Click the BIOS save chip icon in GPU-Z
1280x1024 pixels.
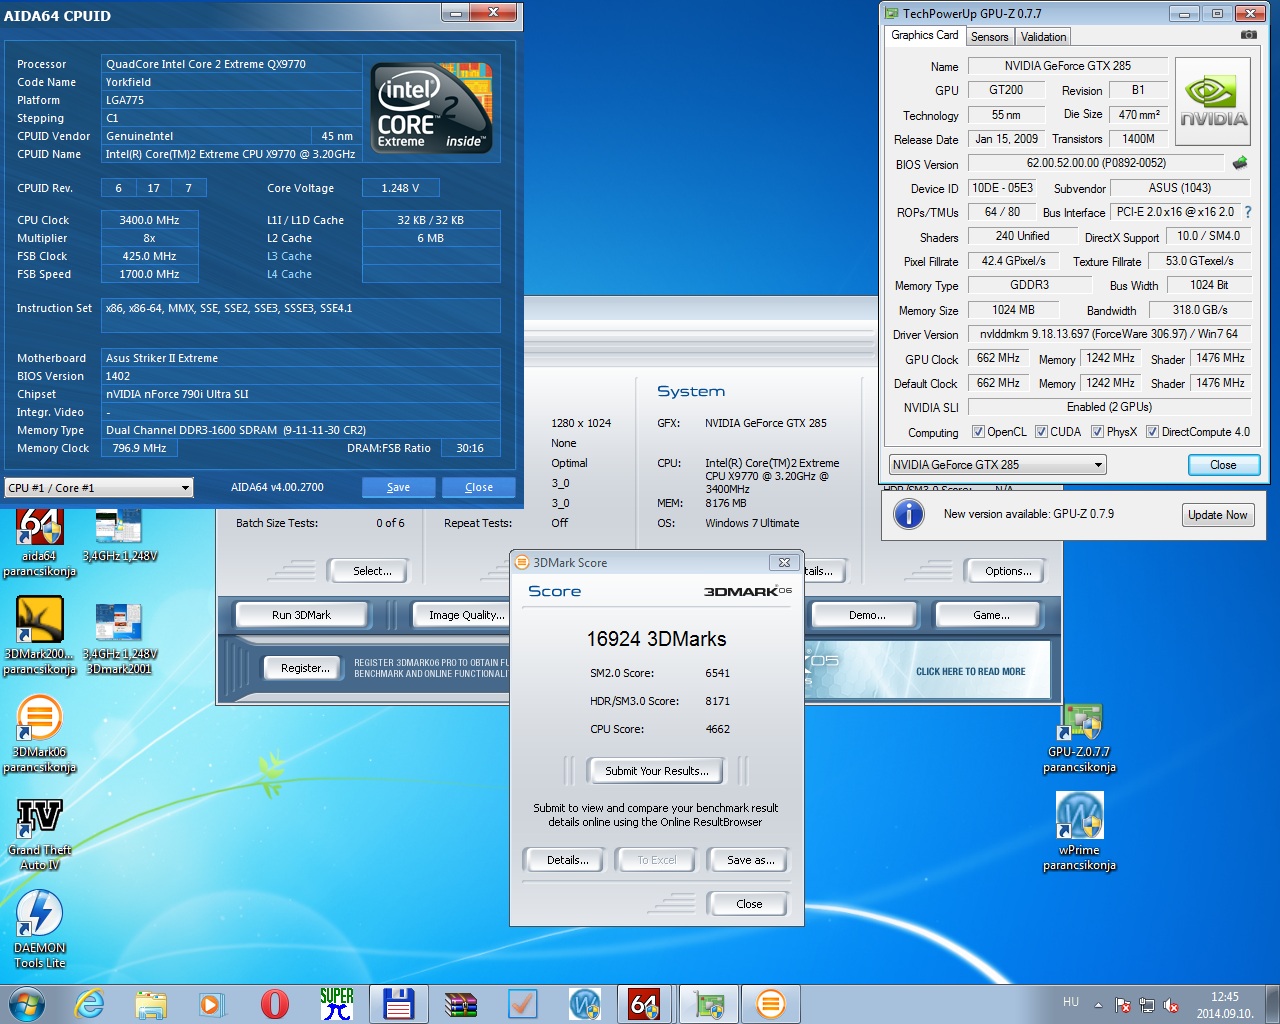click(x=1240, y=163)
